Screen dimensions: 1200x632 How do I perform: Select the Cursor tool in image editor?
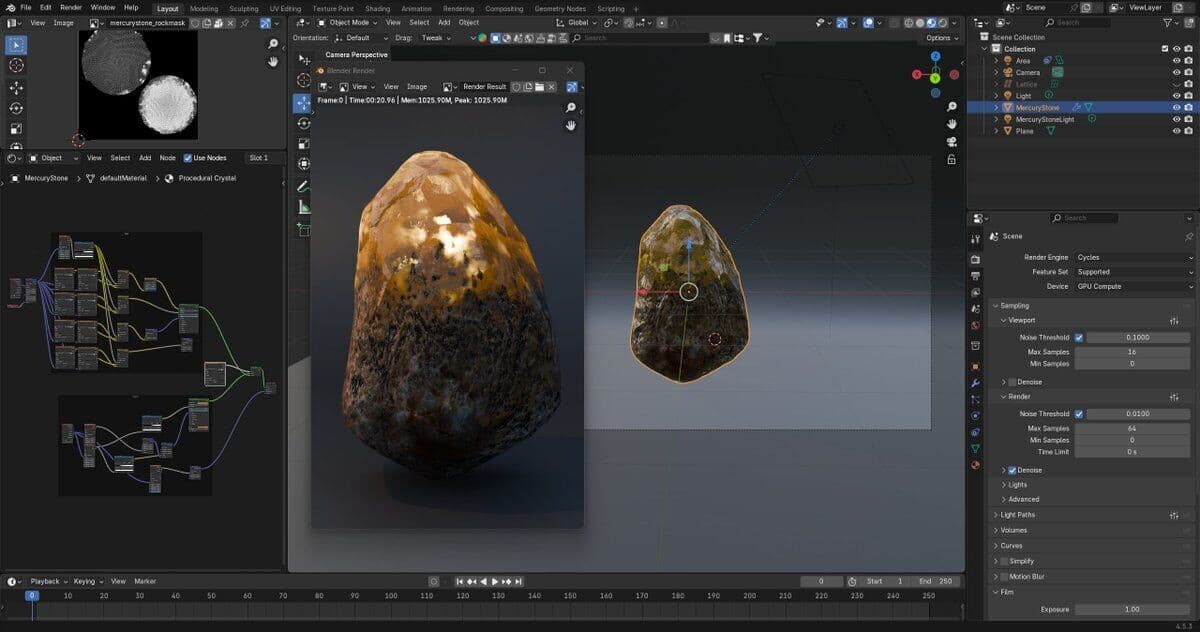click(16, 66)
